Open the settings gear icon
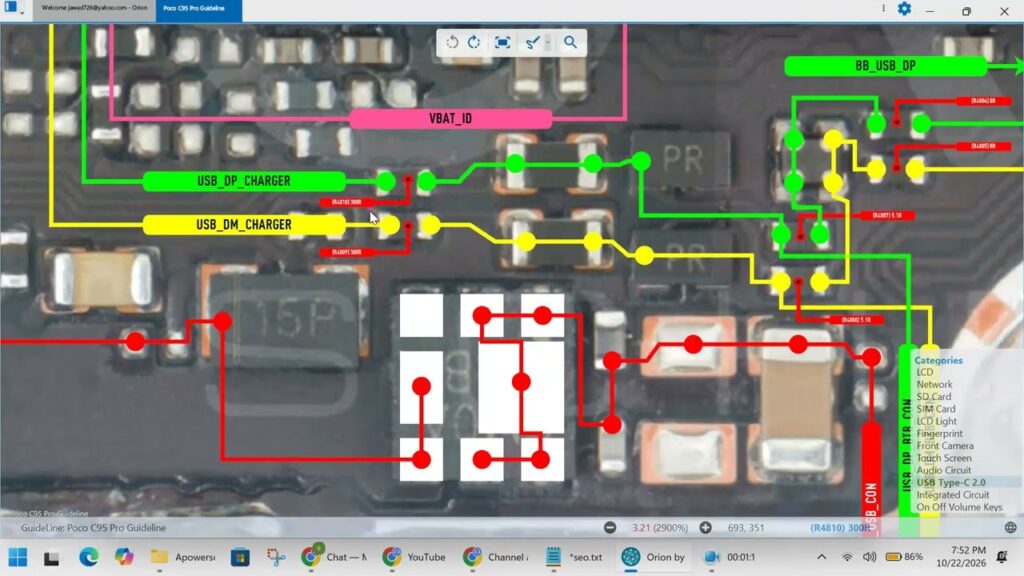The width and height of the screenshot is (1024, 576). click(904, 9)
